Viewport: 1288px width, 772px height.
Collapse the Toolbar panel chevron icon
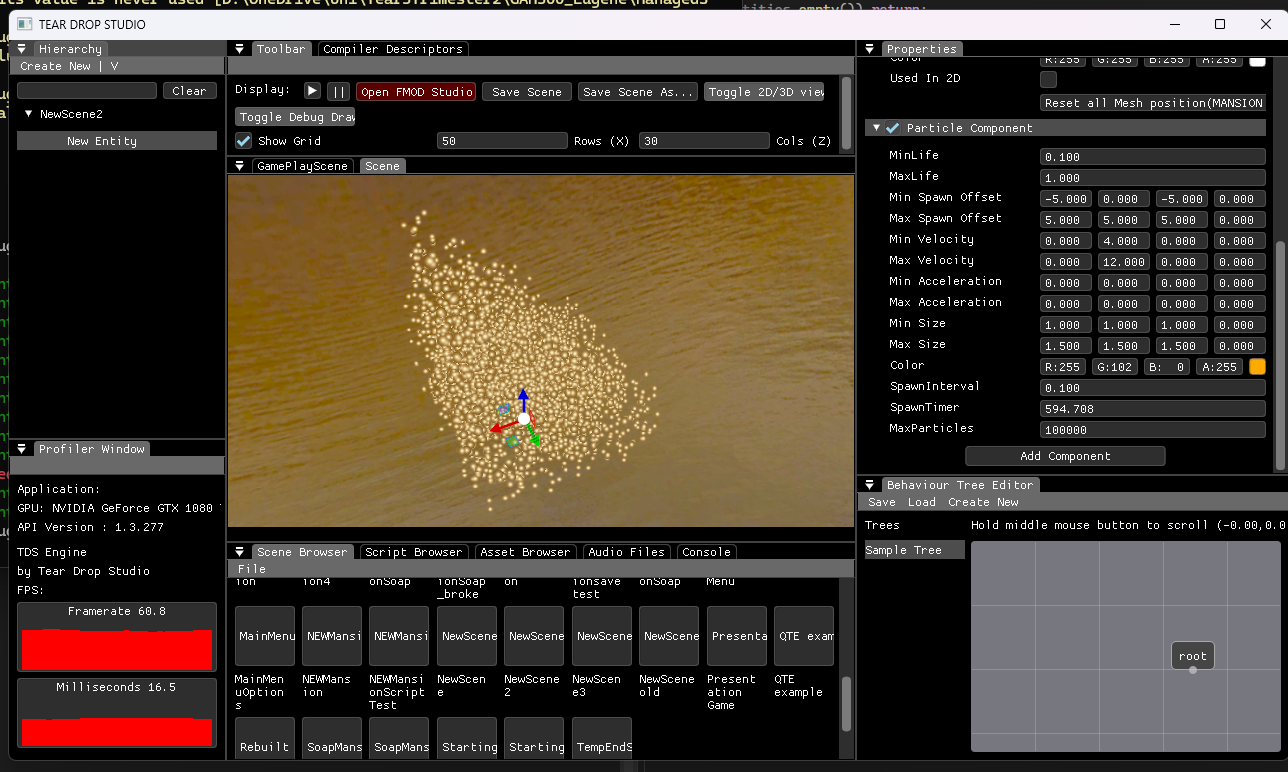tap(239, 47)
